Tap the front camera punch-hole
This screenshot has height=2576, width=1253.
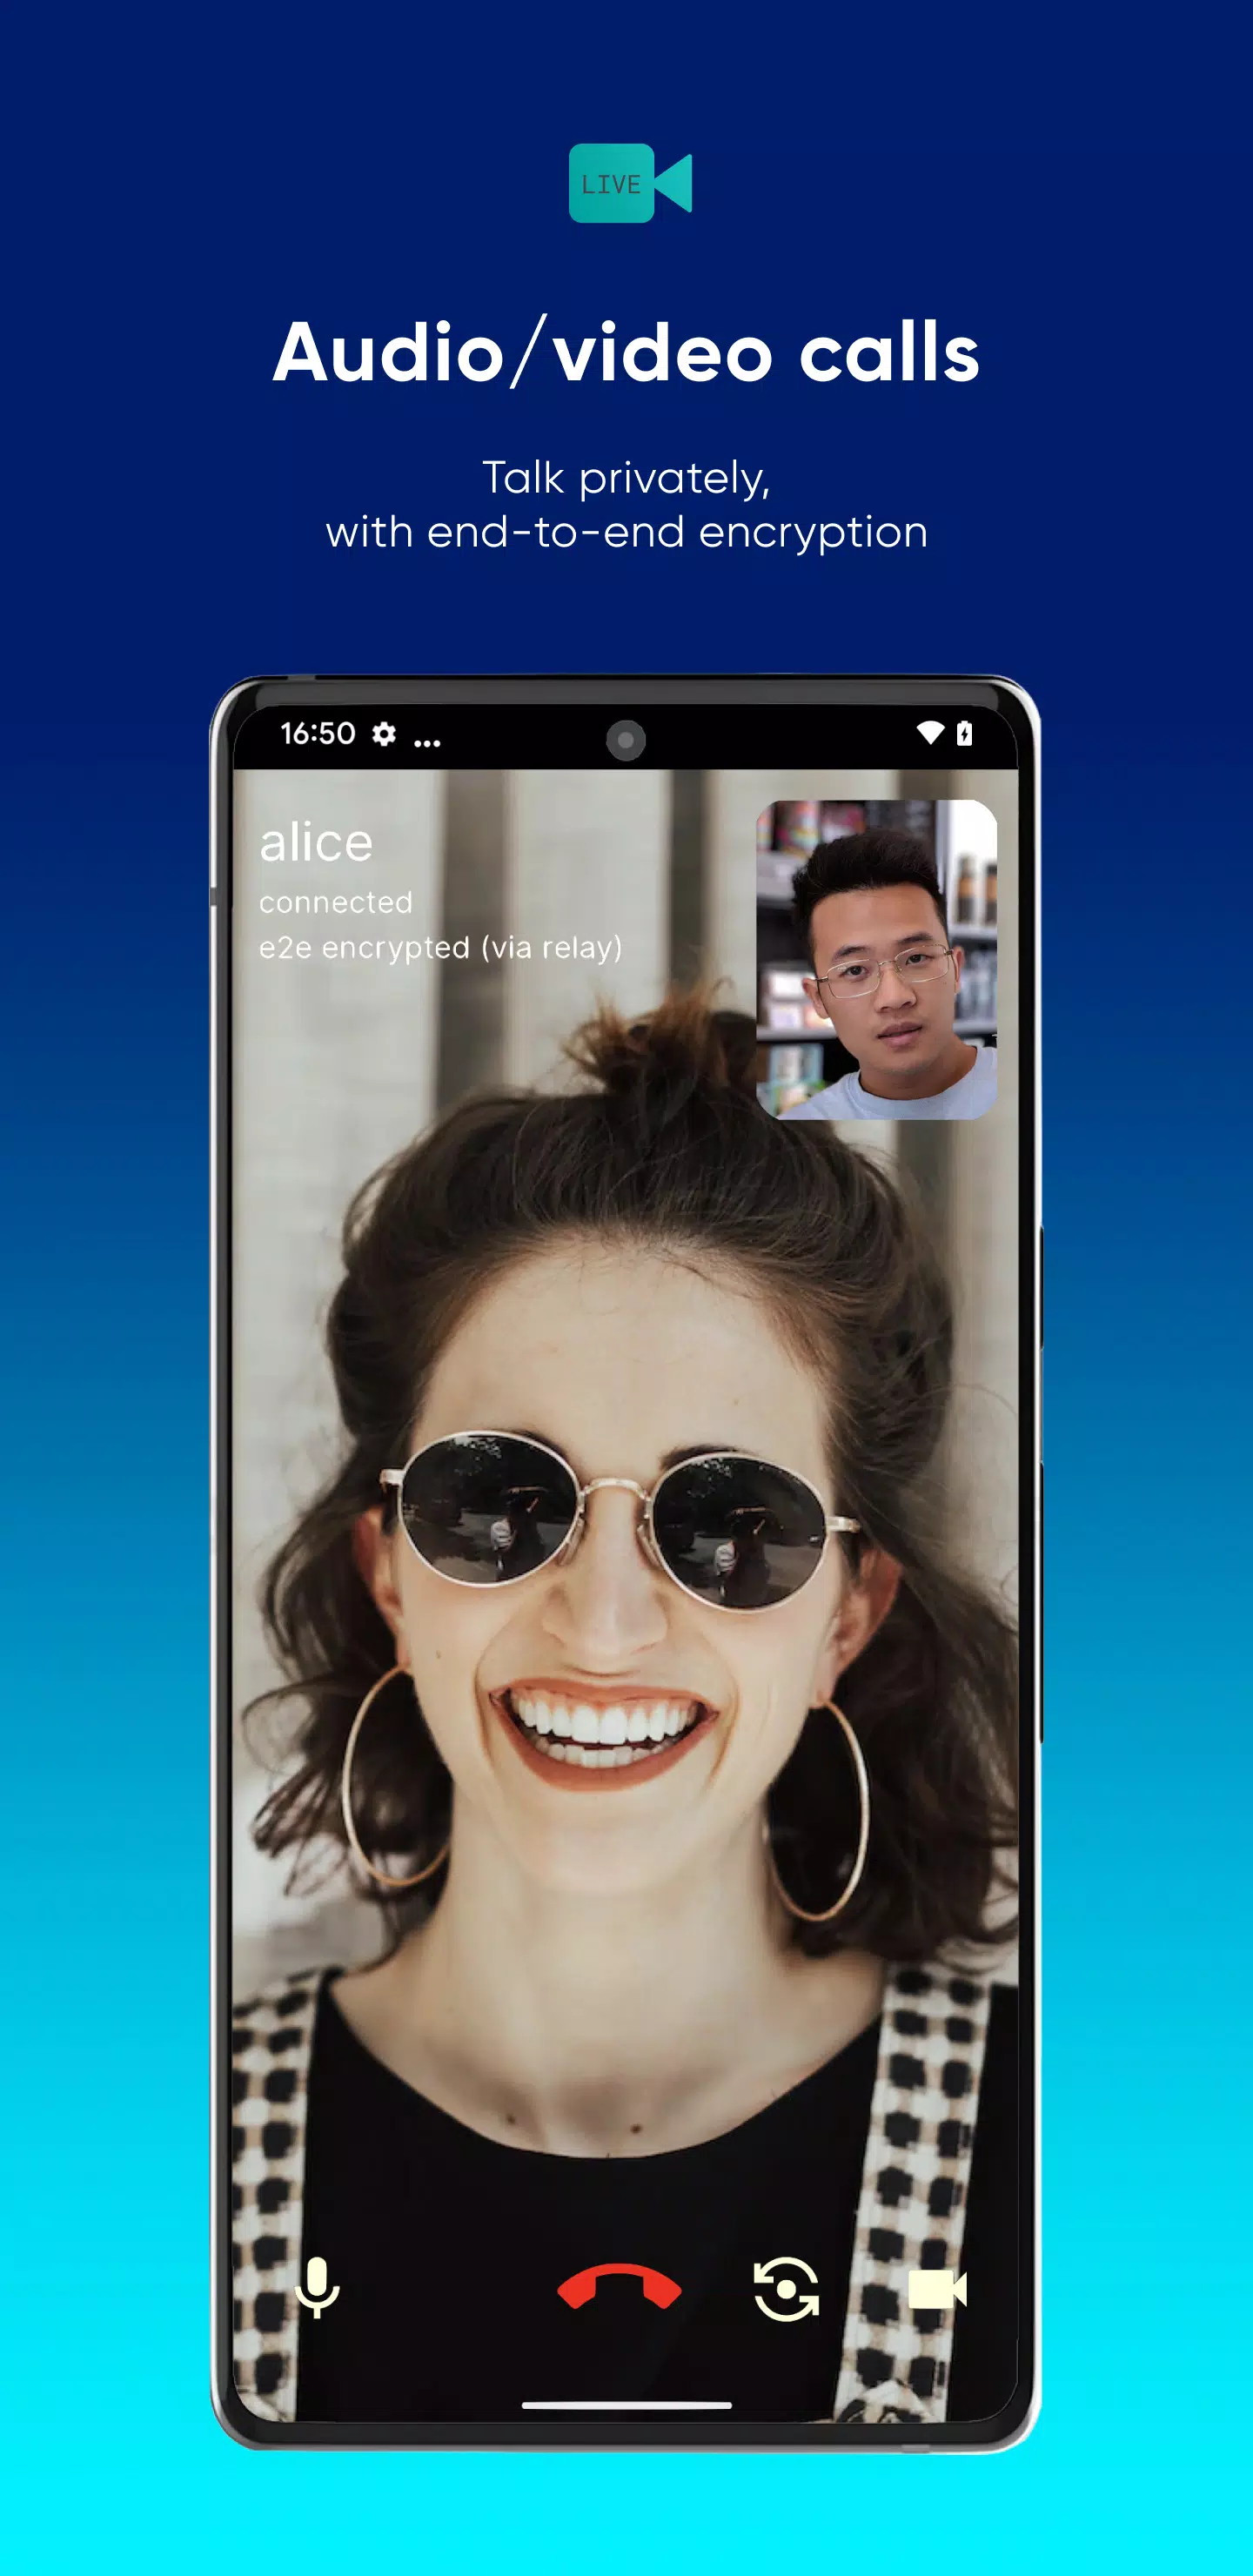click(x=626, y=740)
